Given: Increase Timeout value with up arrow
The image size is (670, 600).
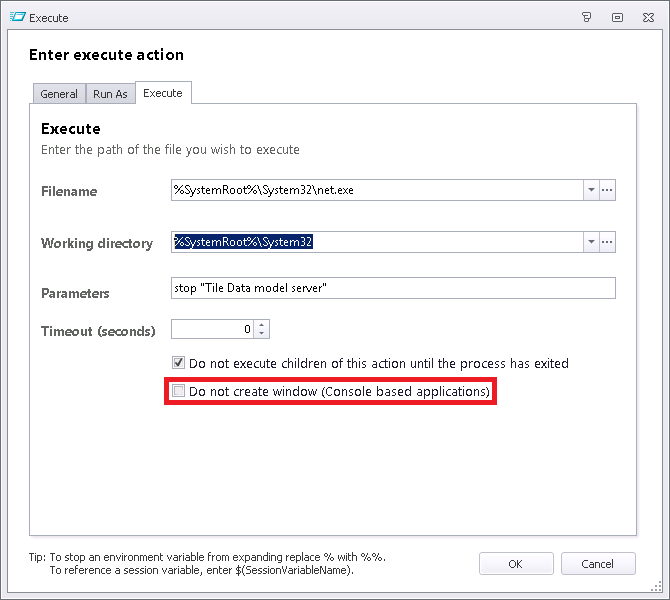Looking at the screenshot, I should point(262,325).
